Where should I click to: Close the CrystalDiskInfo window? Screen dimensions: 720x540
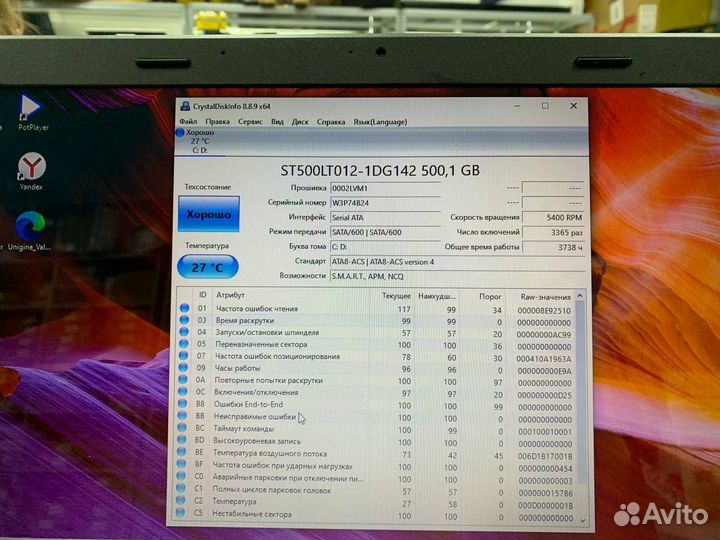[574, 106]
